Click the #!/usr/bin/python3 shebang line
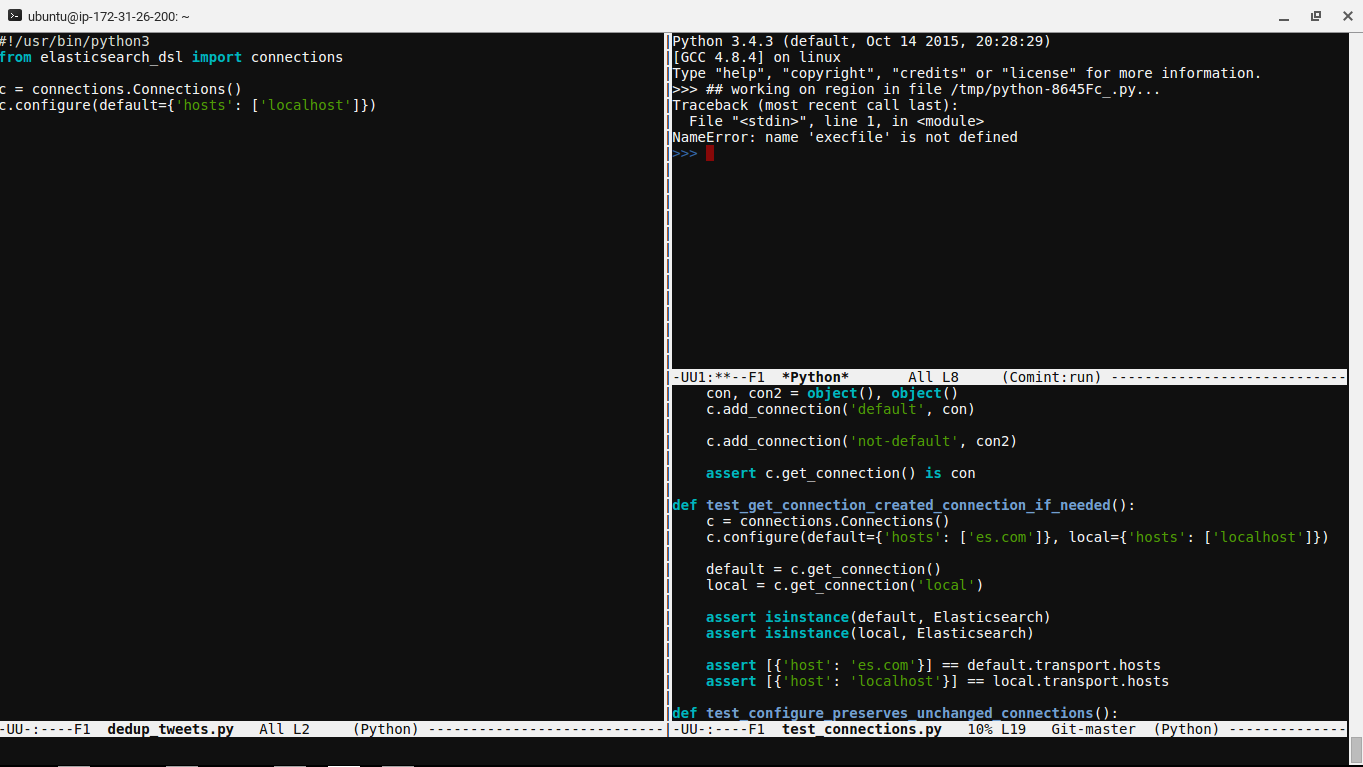The height and width of the screenshot is (767, 1363). point(75,41)
